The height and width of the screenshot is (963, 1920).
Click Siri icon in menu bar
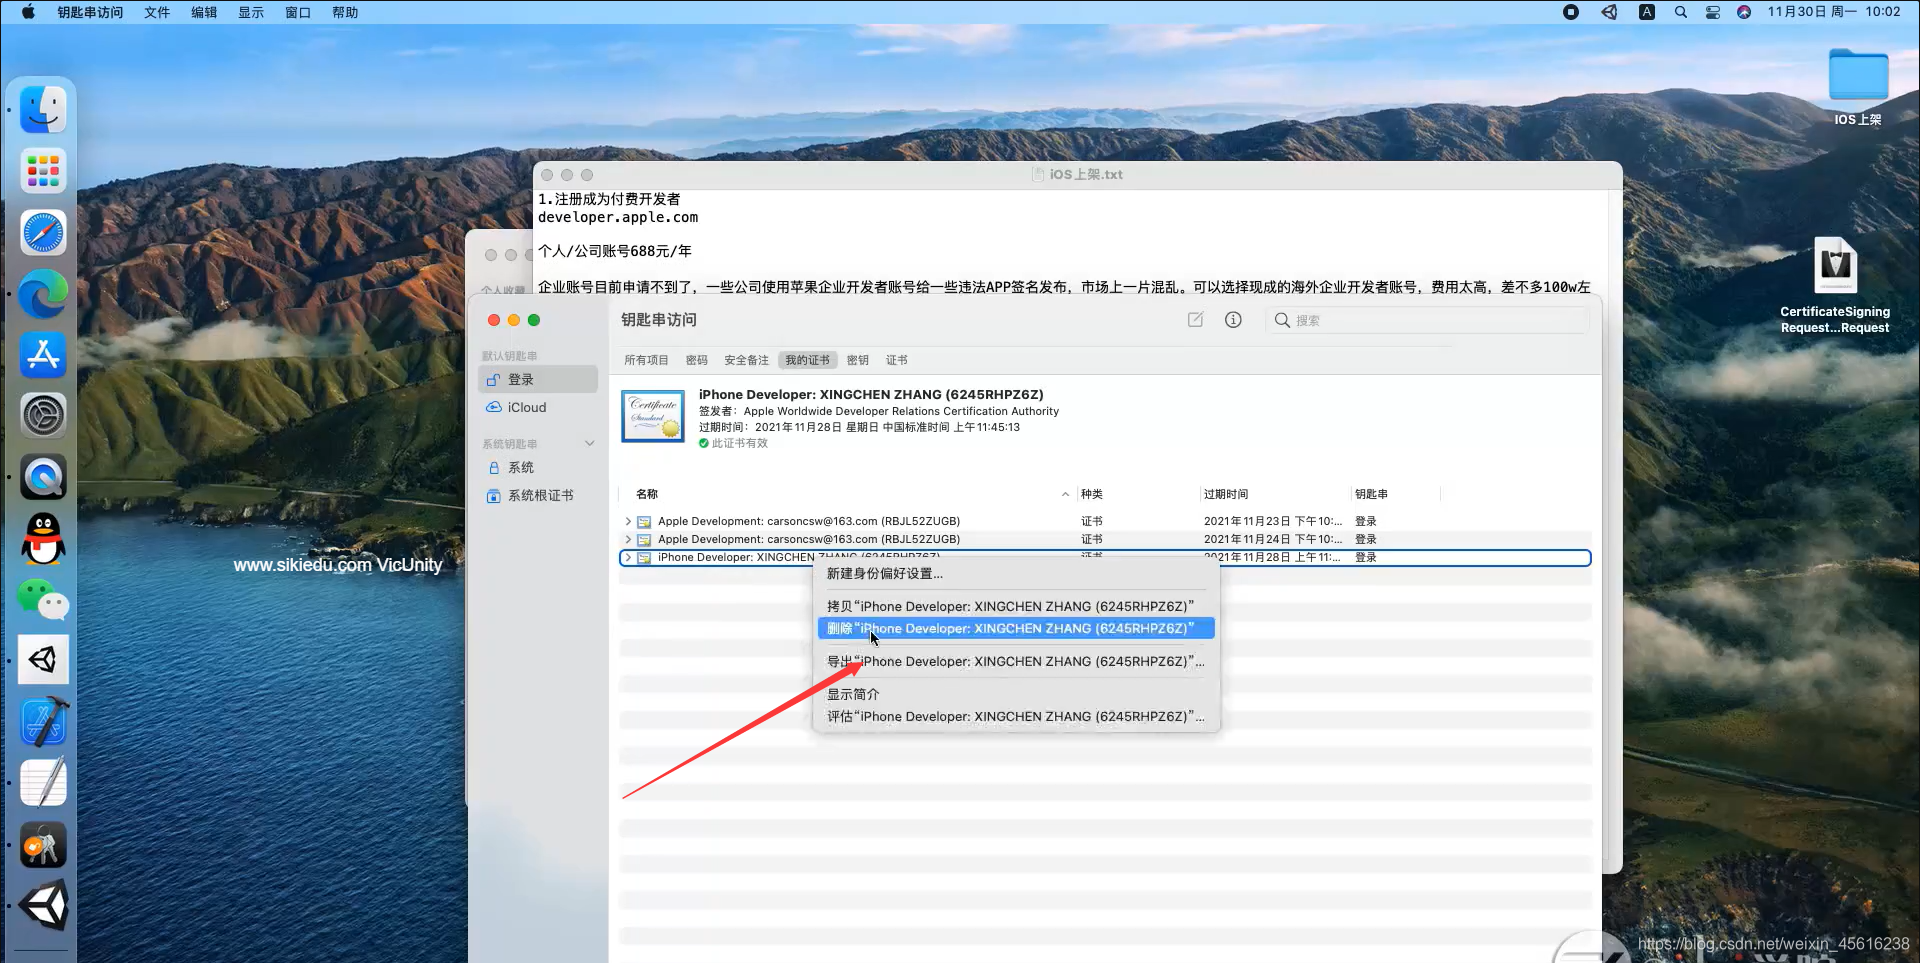tap(1744, 12)
